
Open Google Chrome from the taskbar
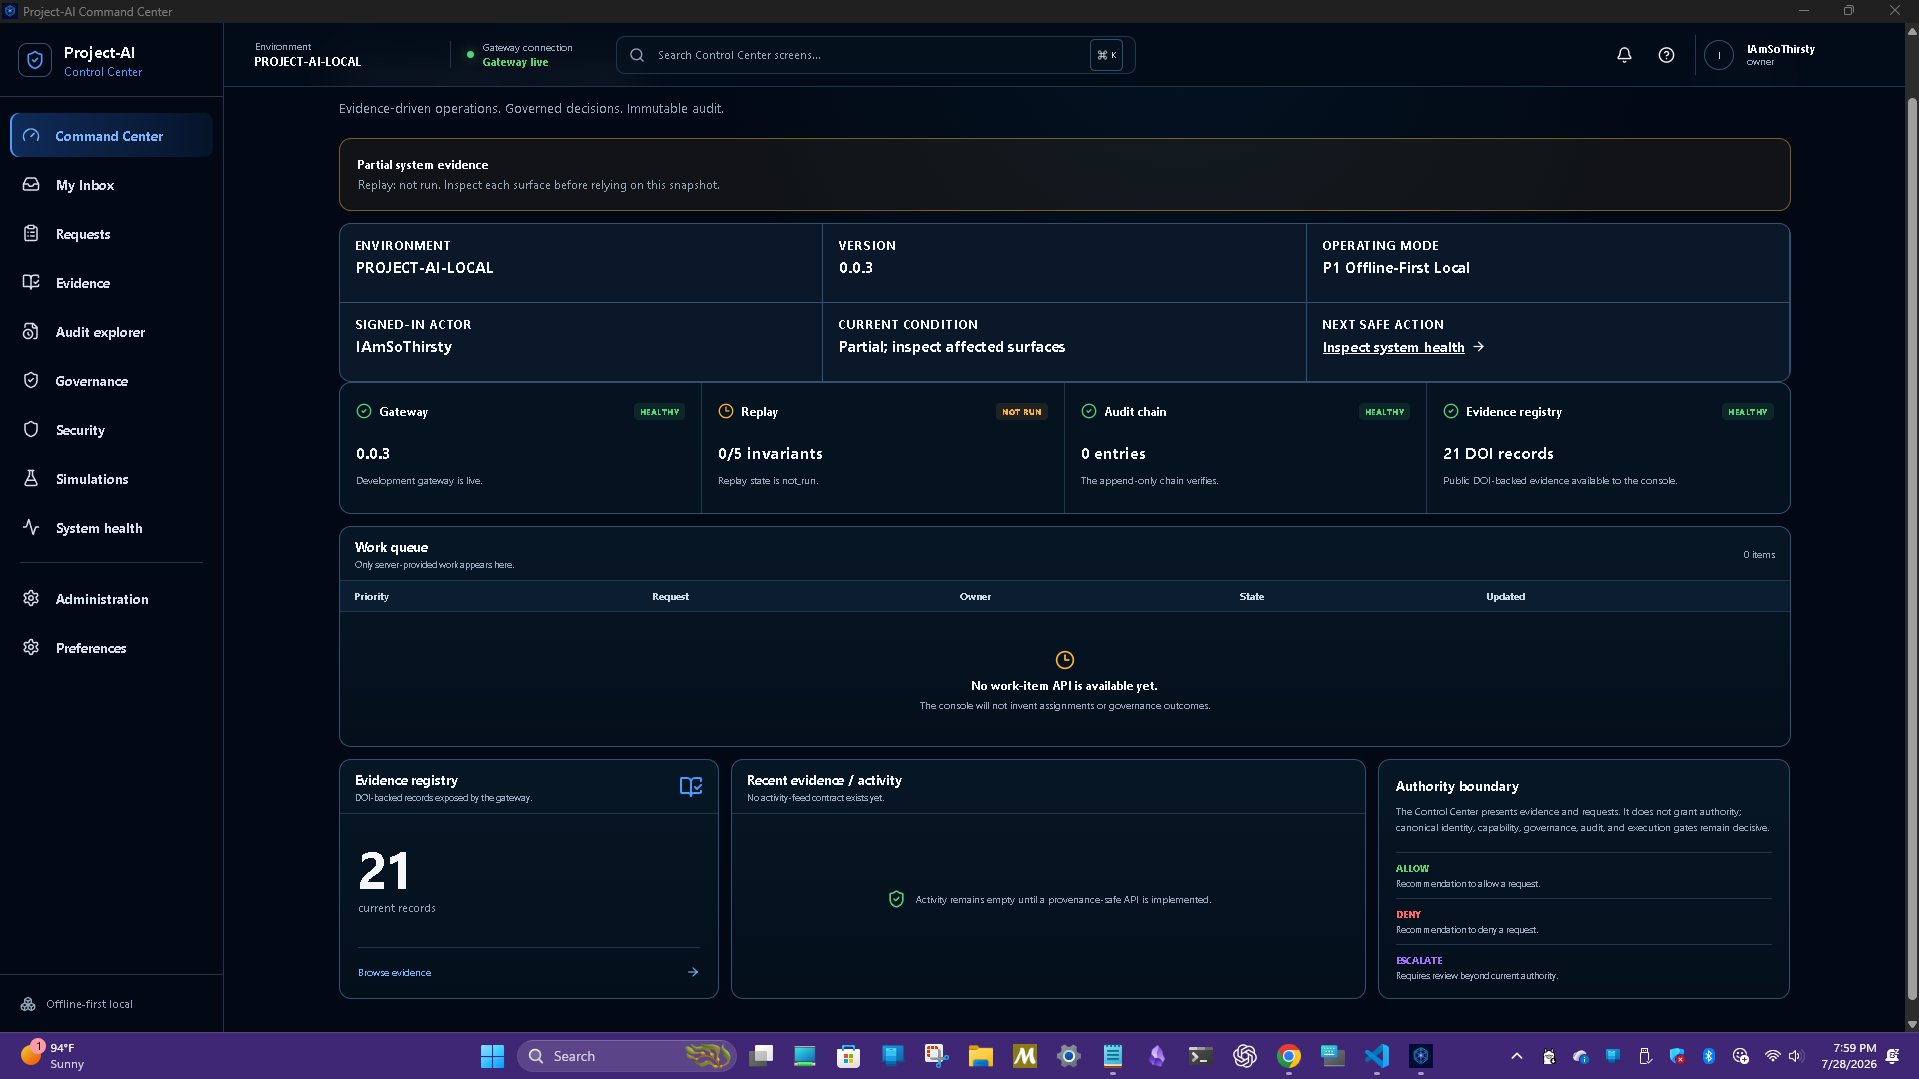[1289, 1056]
